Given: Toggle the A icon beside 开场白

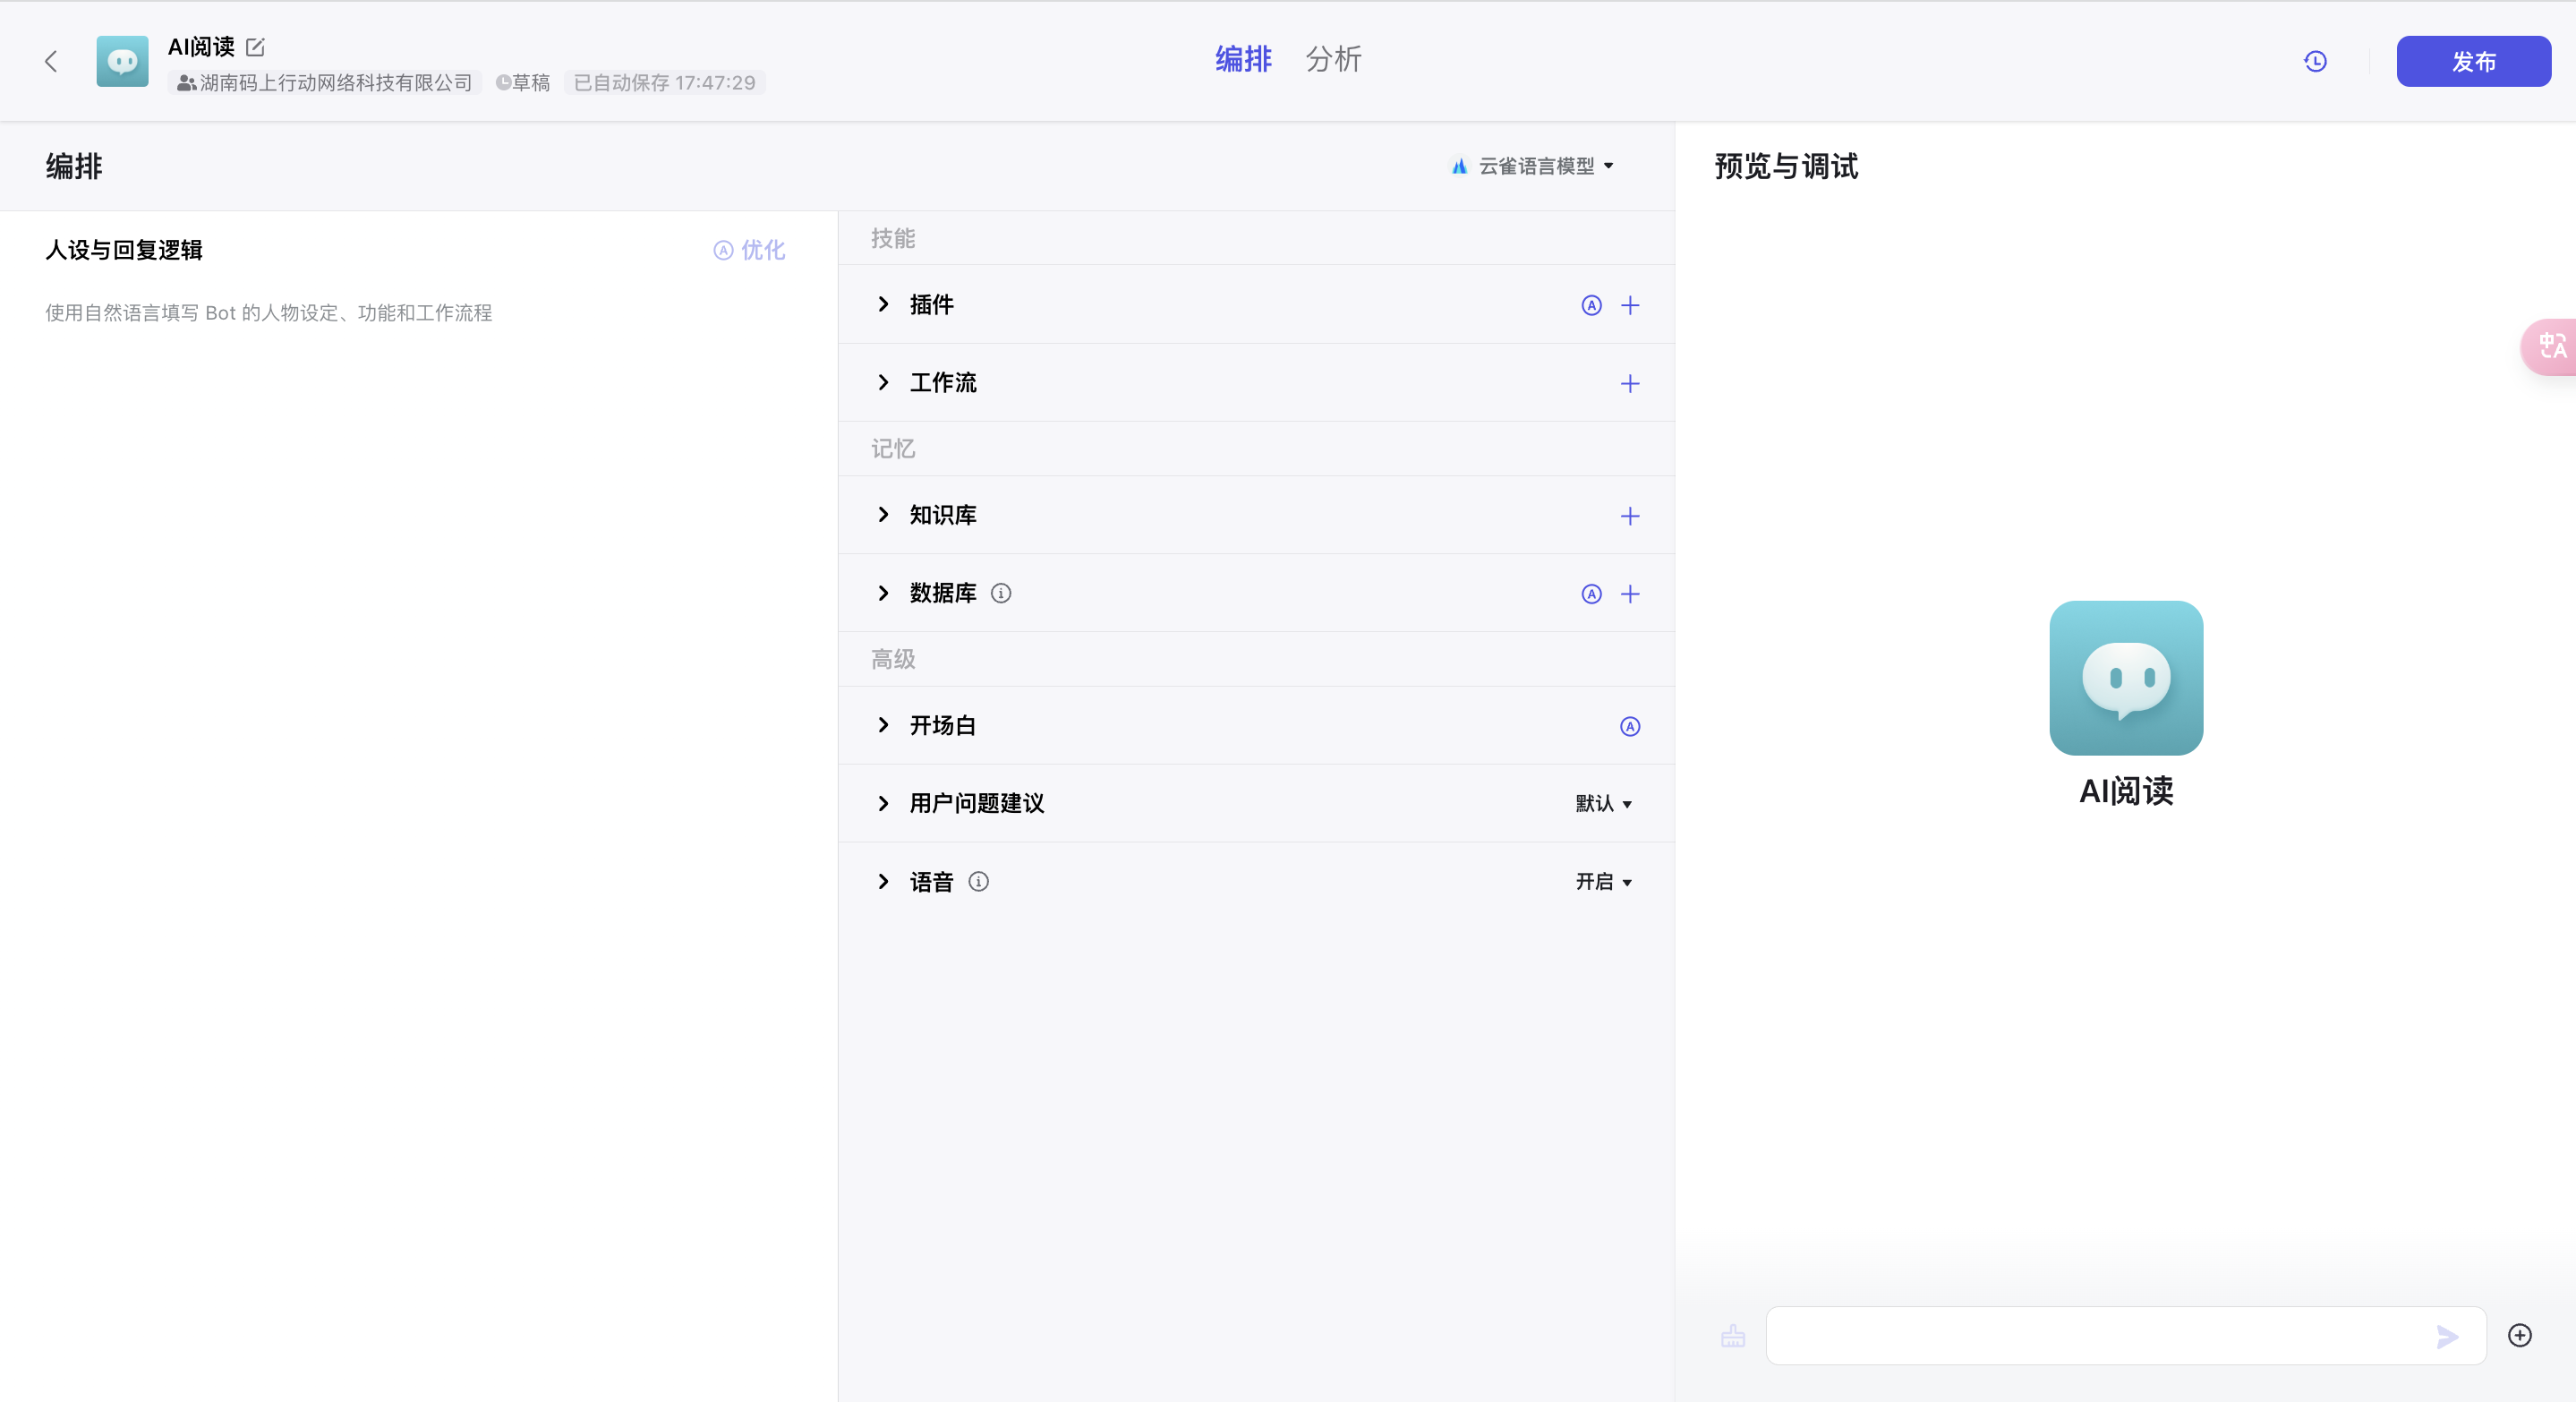Looking at the screenshot, I should 1630,727.
